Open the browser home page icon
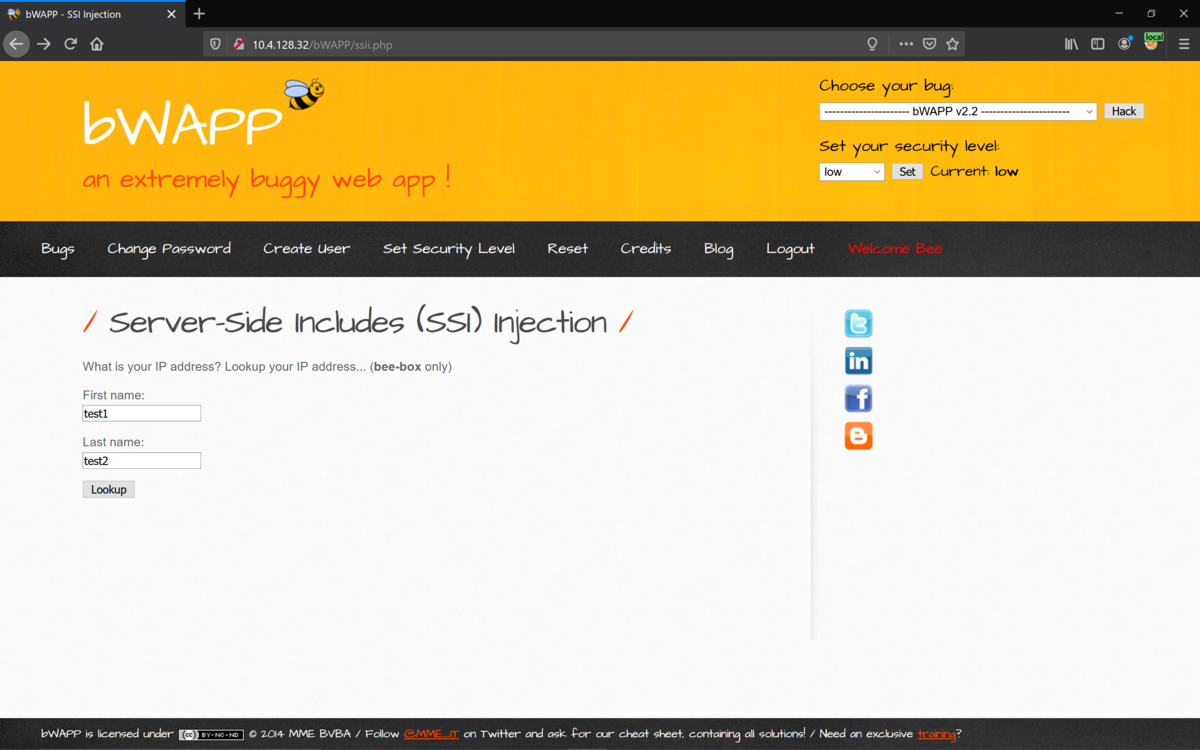Screen dimensions: 1200x750 coord(97,44)
